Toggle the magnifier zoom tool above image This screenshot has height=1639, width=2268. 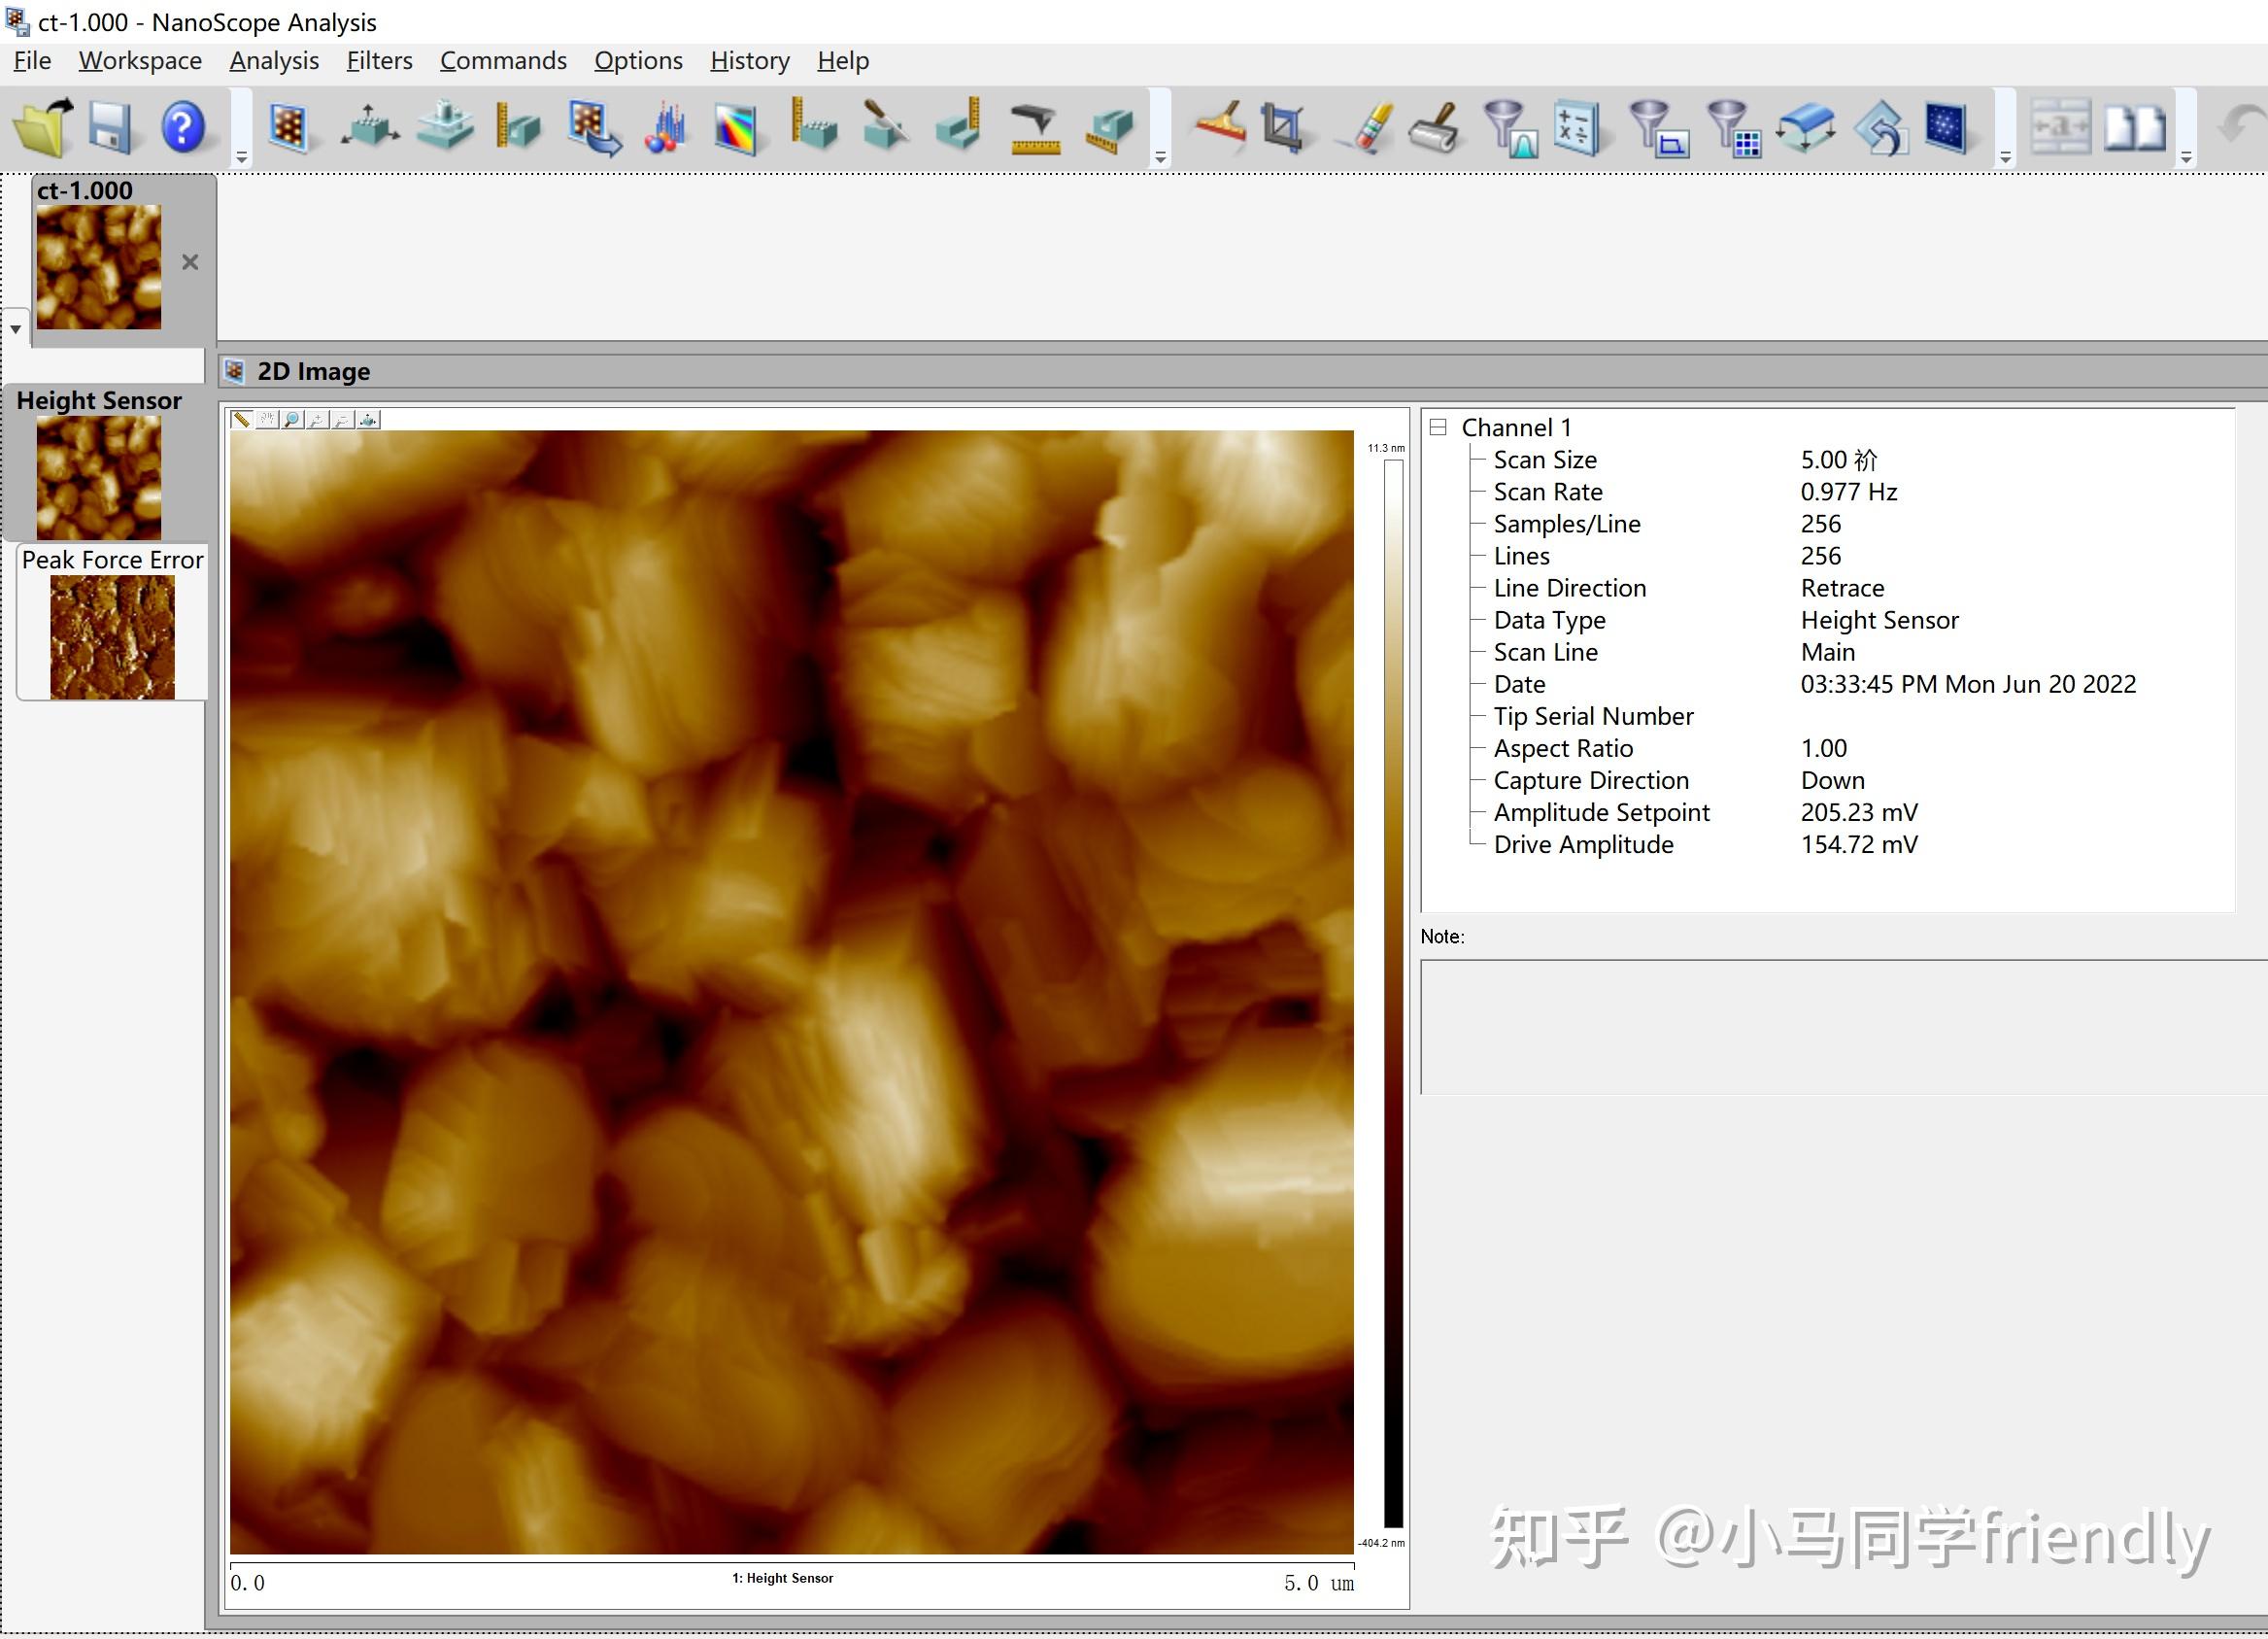click(292, 420)
